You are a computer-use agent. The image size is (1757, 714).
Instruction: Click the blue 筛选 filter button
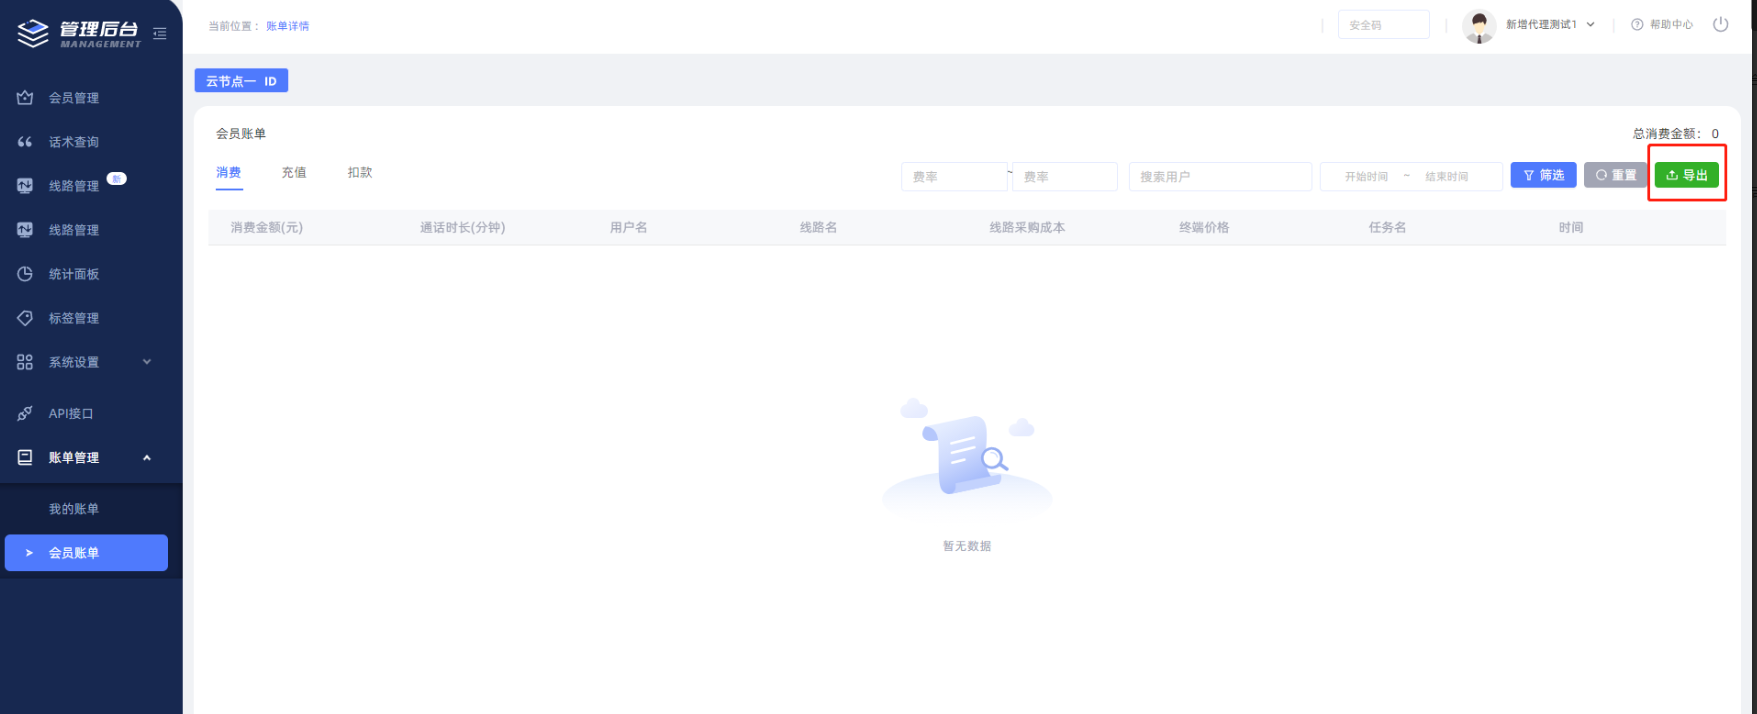click(1542, 175)
